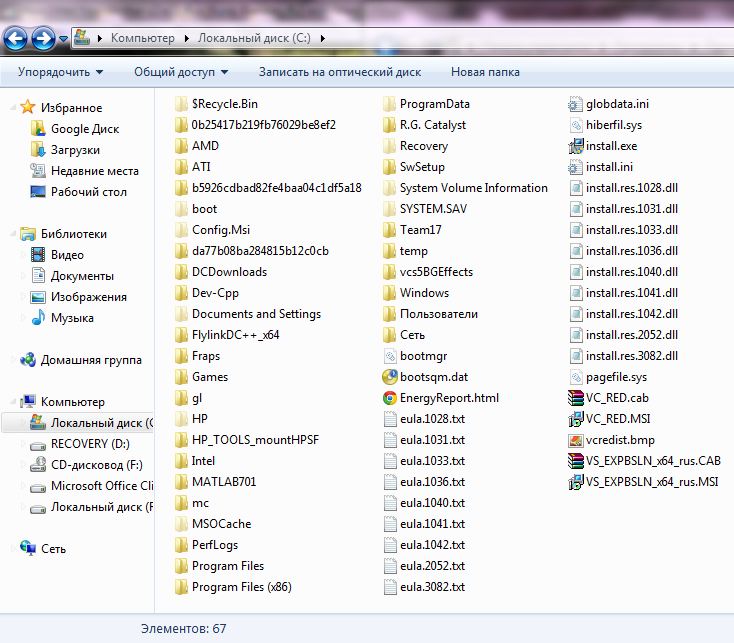Click Домашняя группа icon
Viewport: 734px width, 643px height.
pos(28,360)
